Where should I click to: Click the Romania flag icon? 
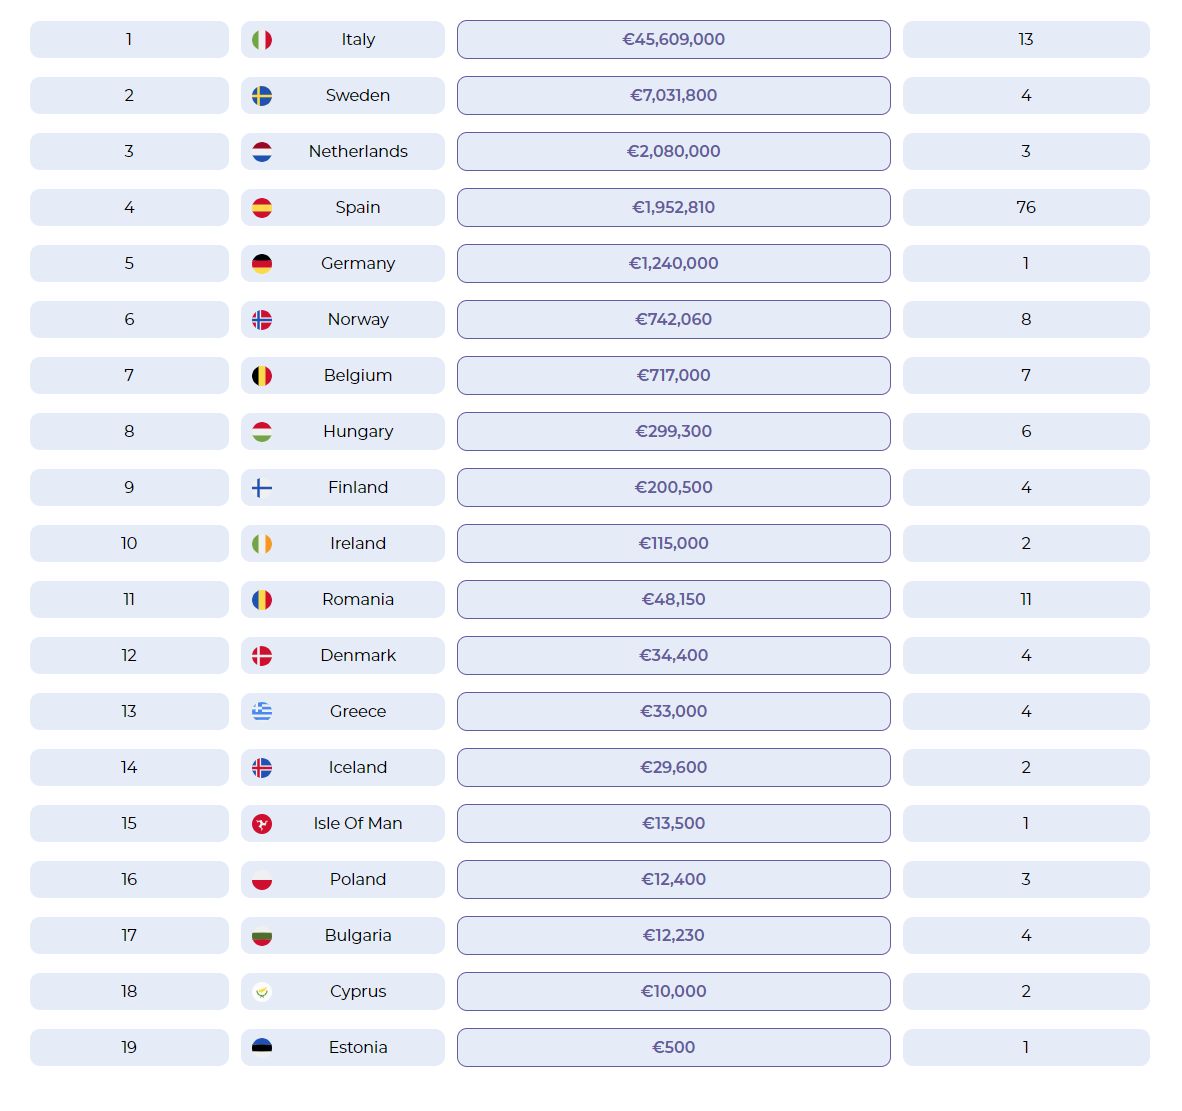262,600
